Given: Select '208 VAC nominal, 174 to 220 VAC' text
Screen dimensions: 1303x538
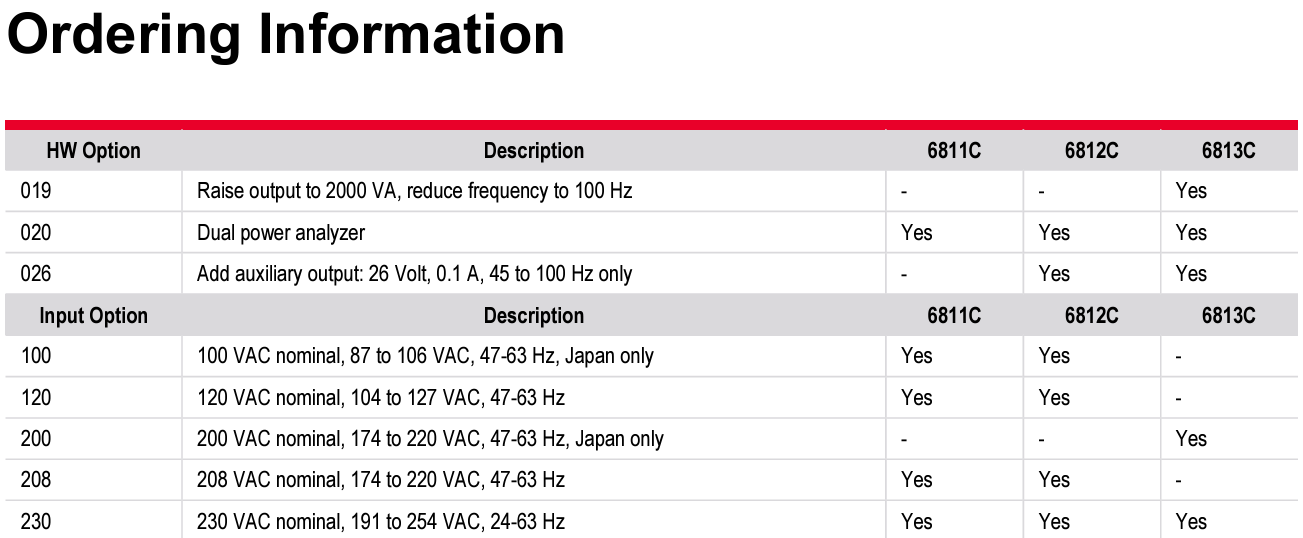Looking at the screenshot, I should click(x=381, y=480).
